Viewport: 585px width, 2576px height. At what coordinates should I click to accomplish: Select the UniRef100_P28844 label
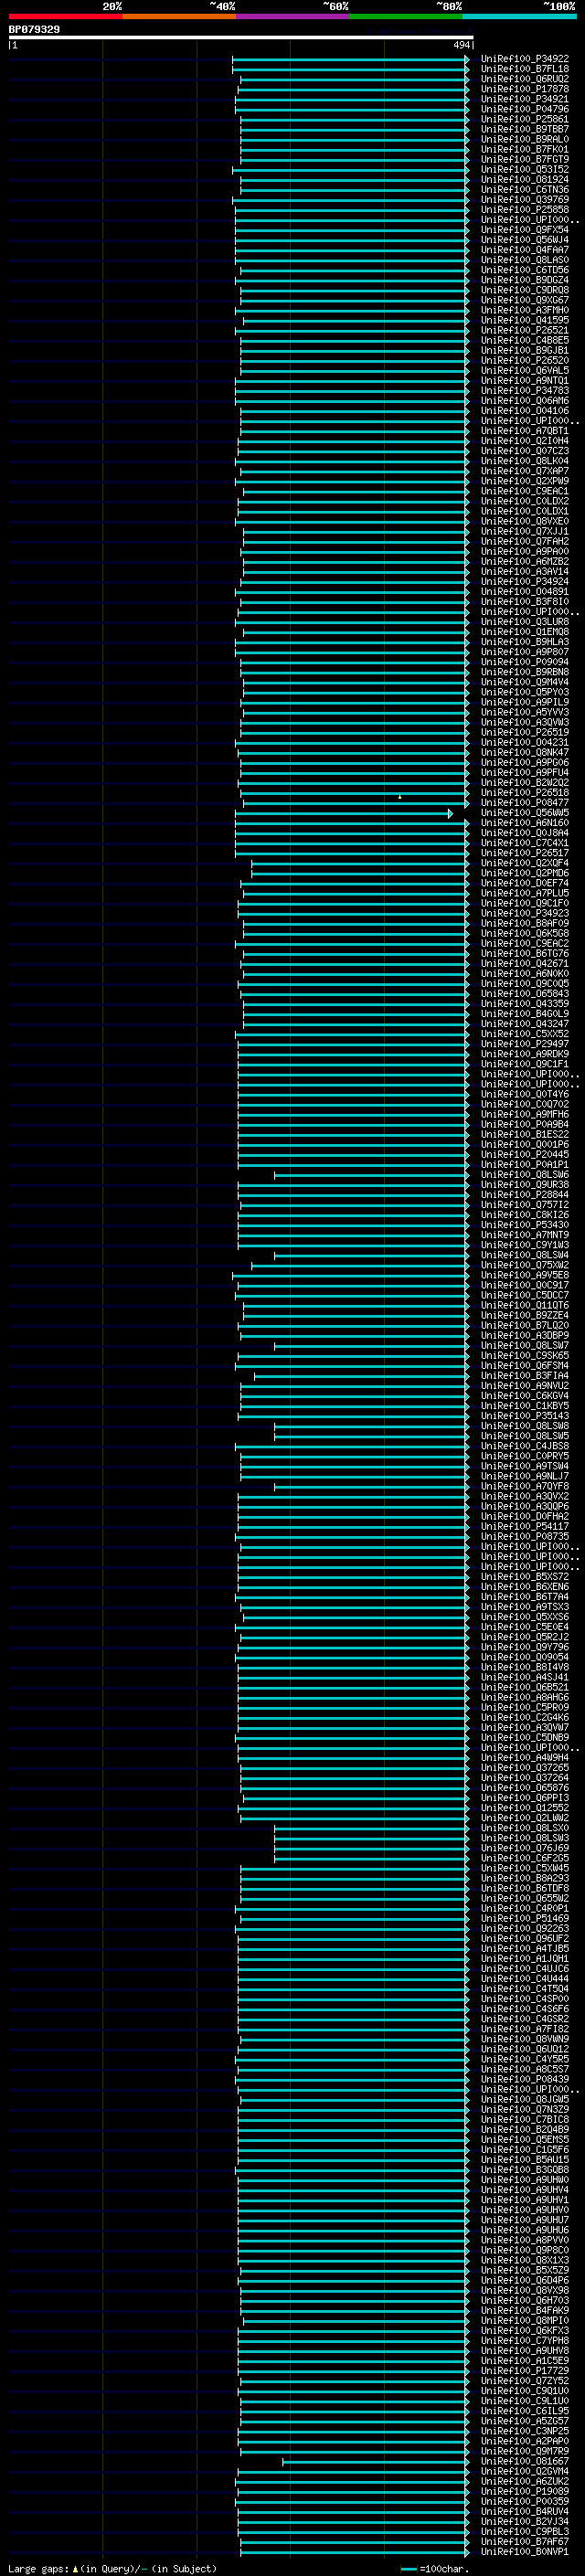coord(525,1195)
